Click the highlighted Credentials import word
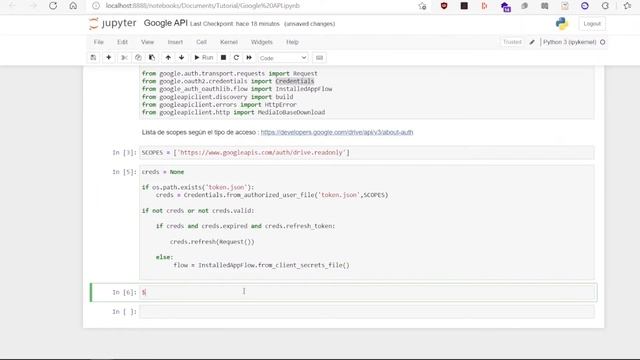The width and height of the screenshot is (640, 360). tap(295, 81)
